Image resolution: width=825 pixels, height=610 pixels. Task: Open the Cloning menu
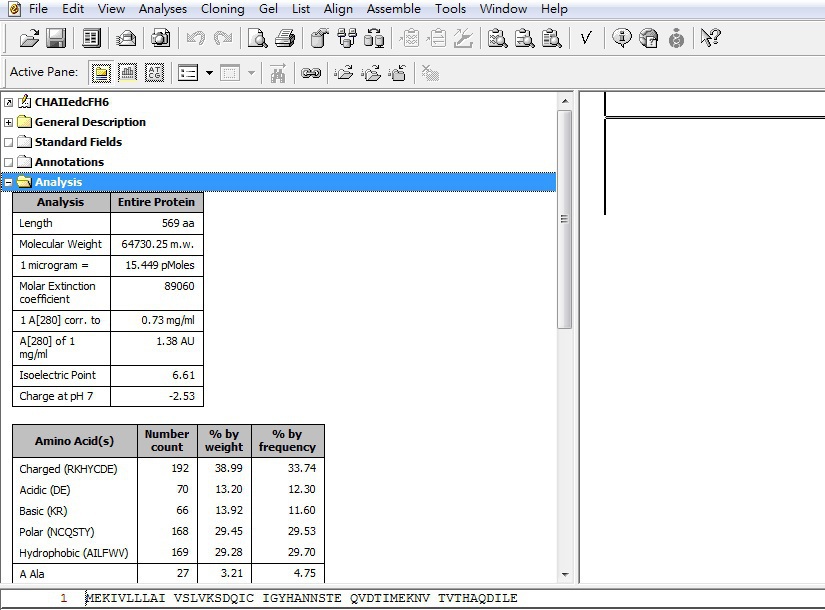222,9
